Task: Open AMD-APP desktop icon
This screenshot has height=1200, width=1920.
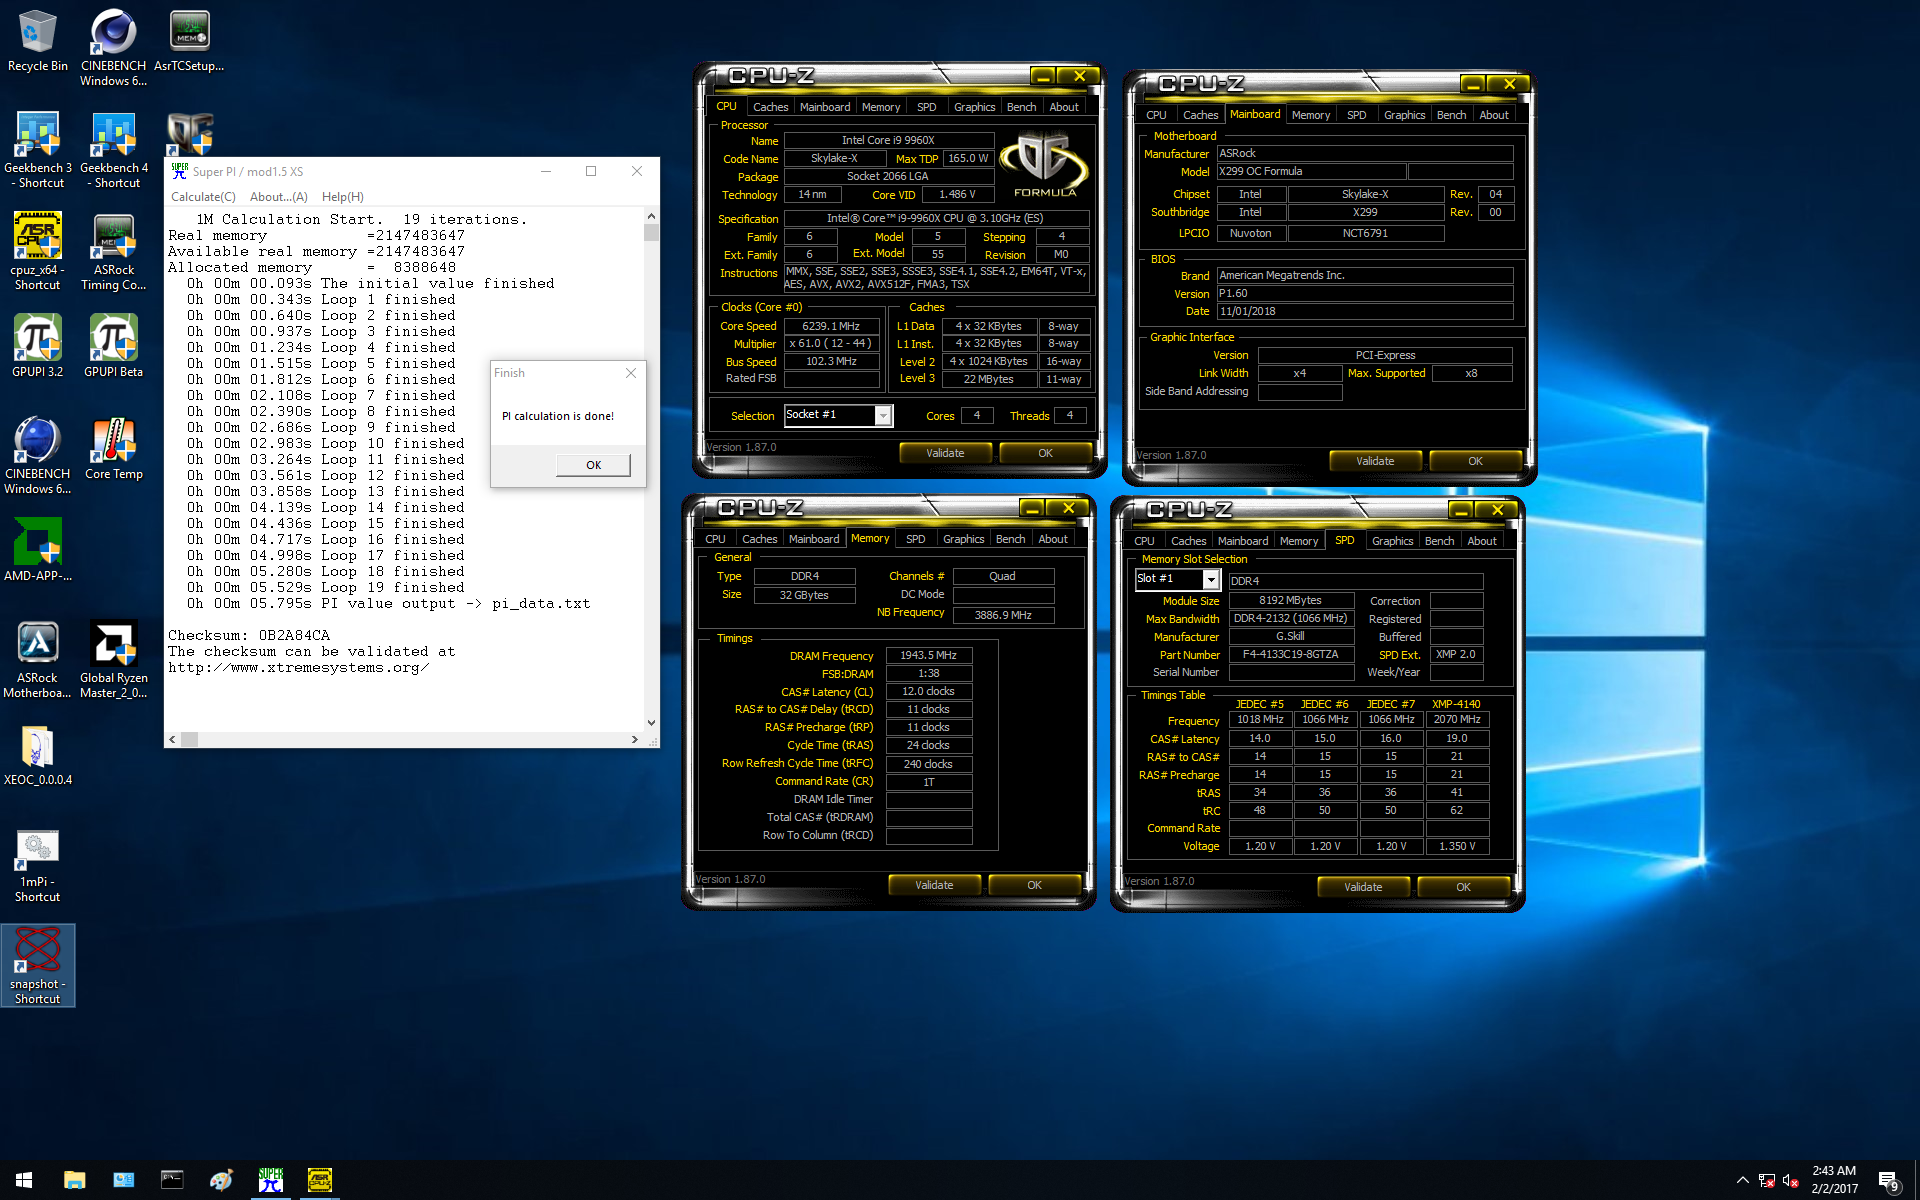Action: point(38,550)
